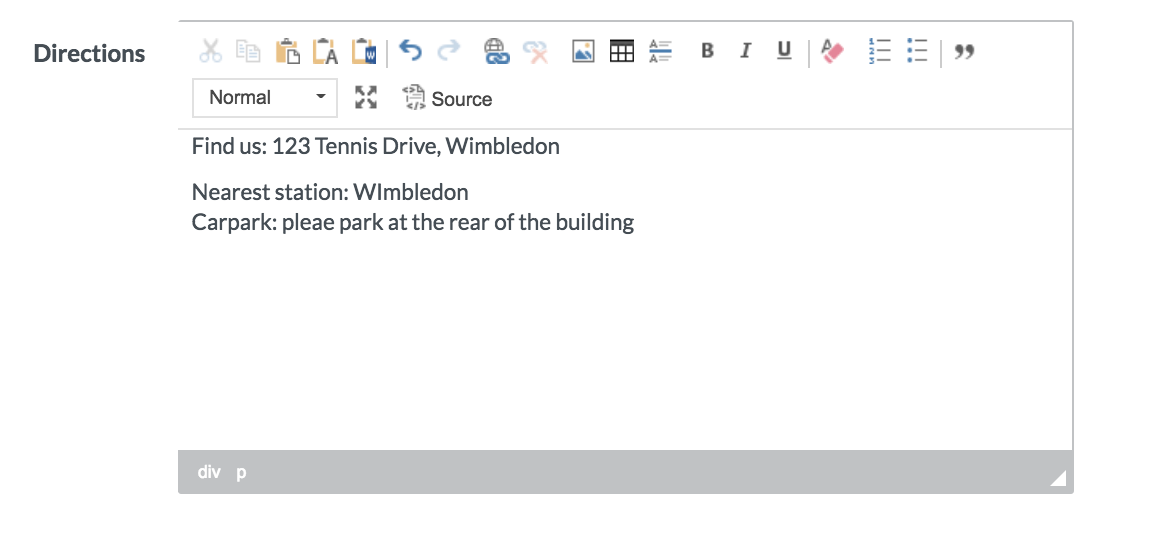1154x540 pixels.
Task: Toggle bold formatting
Action: pos(707,51)
